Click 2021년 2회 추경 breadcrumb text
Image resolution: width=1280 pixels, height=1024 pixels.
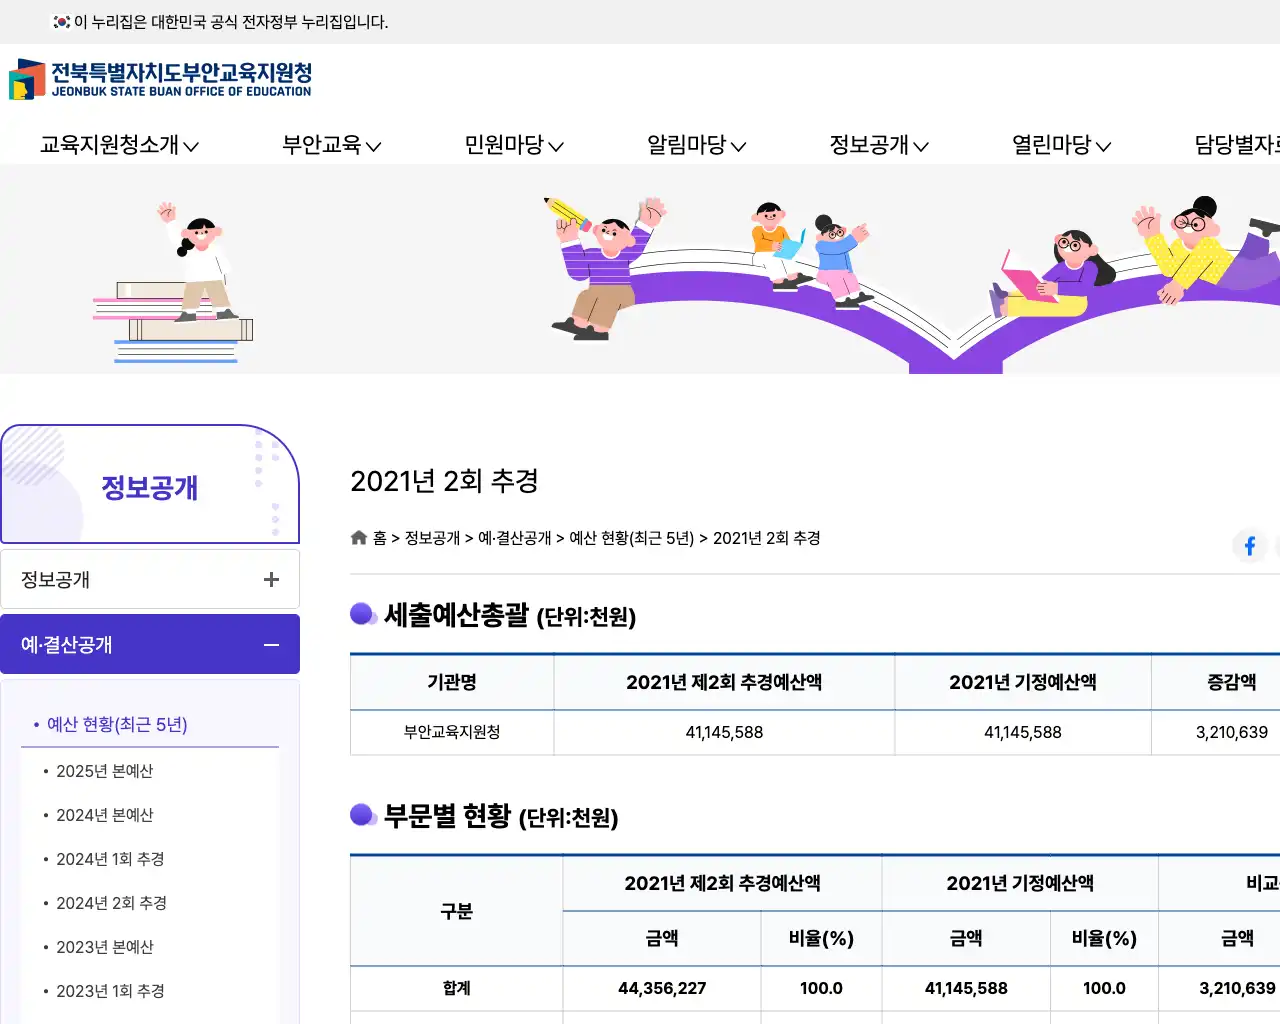(767, 538)
